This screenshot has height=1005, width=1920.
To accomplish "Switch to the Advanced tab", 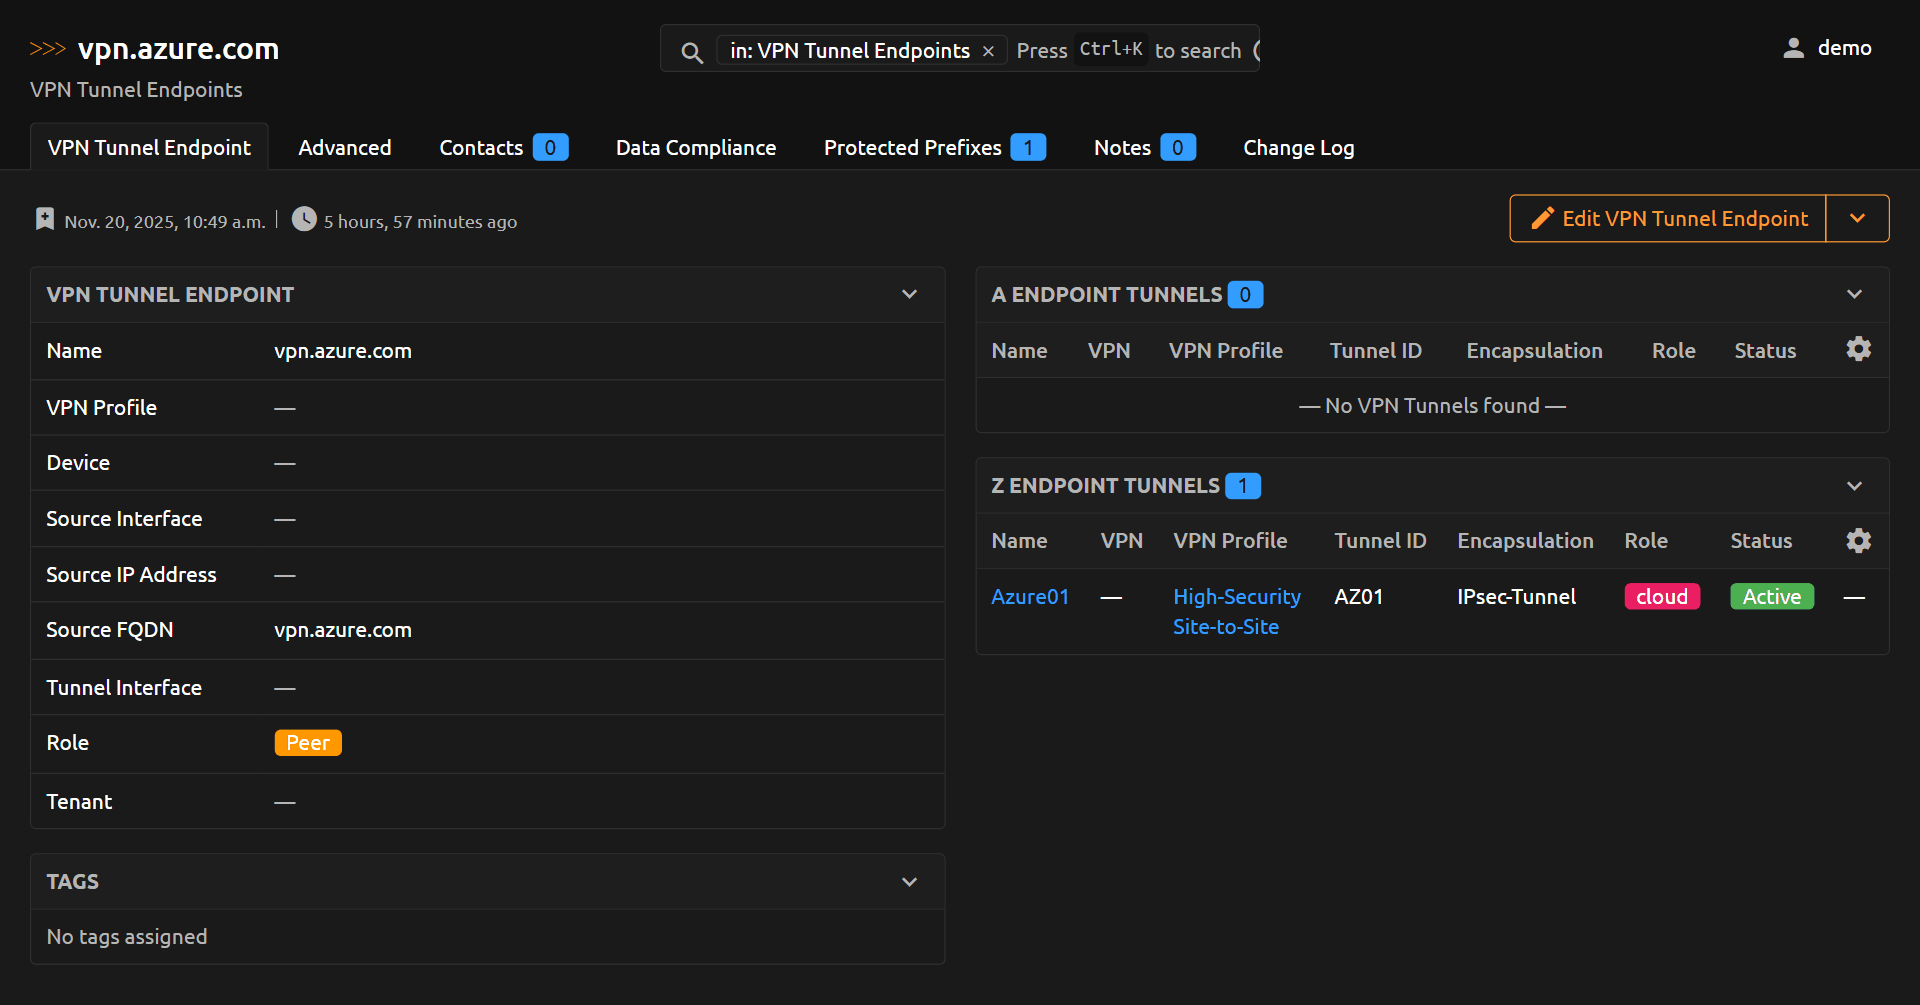I will 344,148.
